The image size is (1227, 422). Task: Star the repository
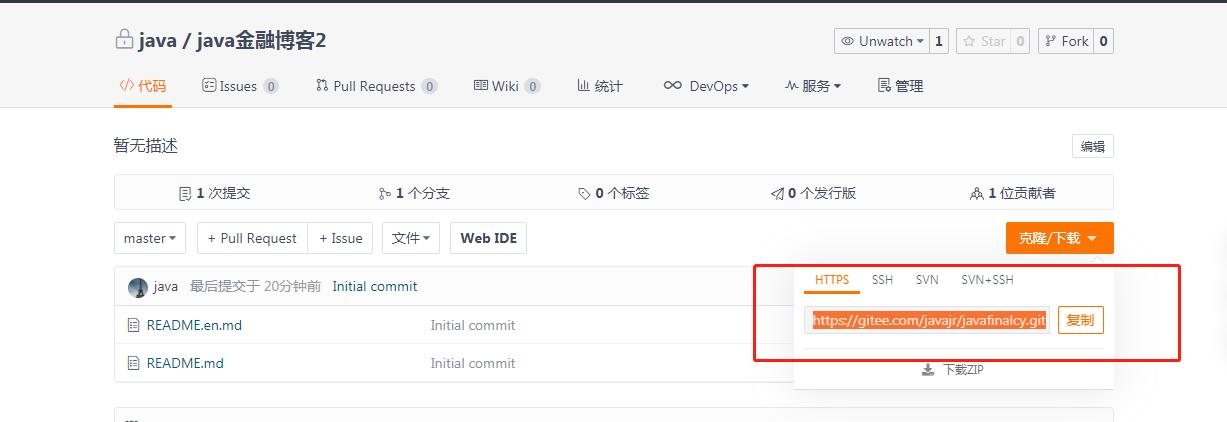pyautogui.click(x=982, y=41)
